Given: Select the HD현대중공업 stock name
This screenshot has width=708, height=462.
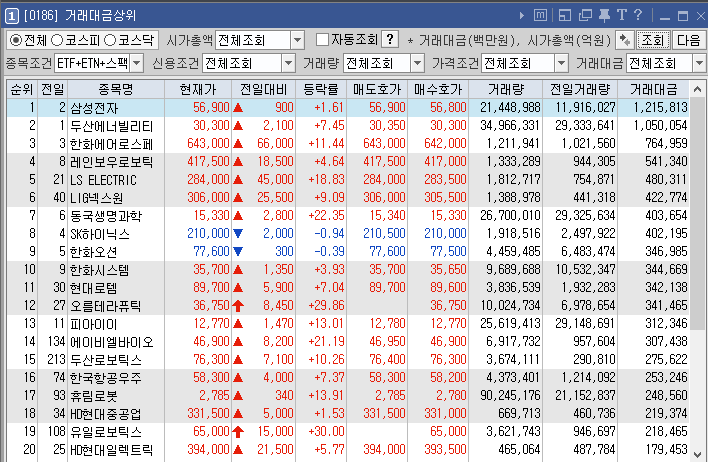Looking at the screenshot, I should click(106, 414).
